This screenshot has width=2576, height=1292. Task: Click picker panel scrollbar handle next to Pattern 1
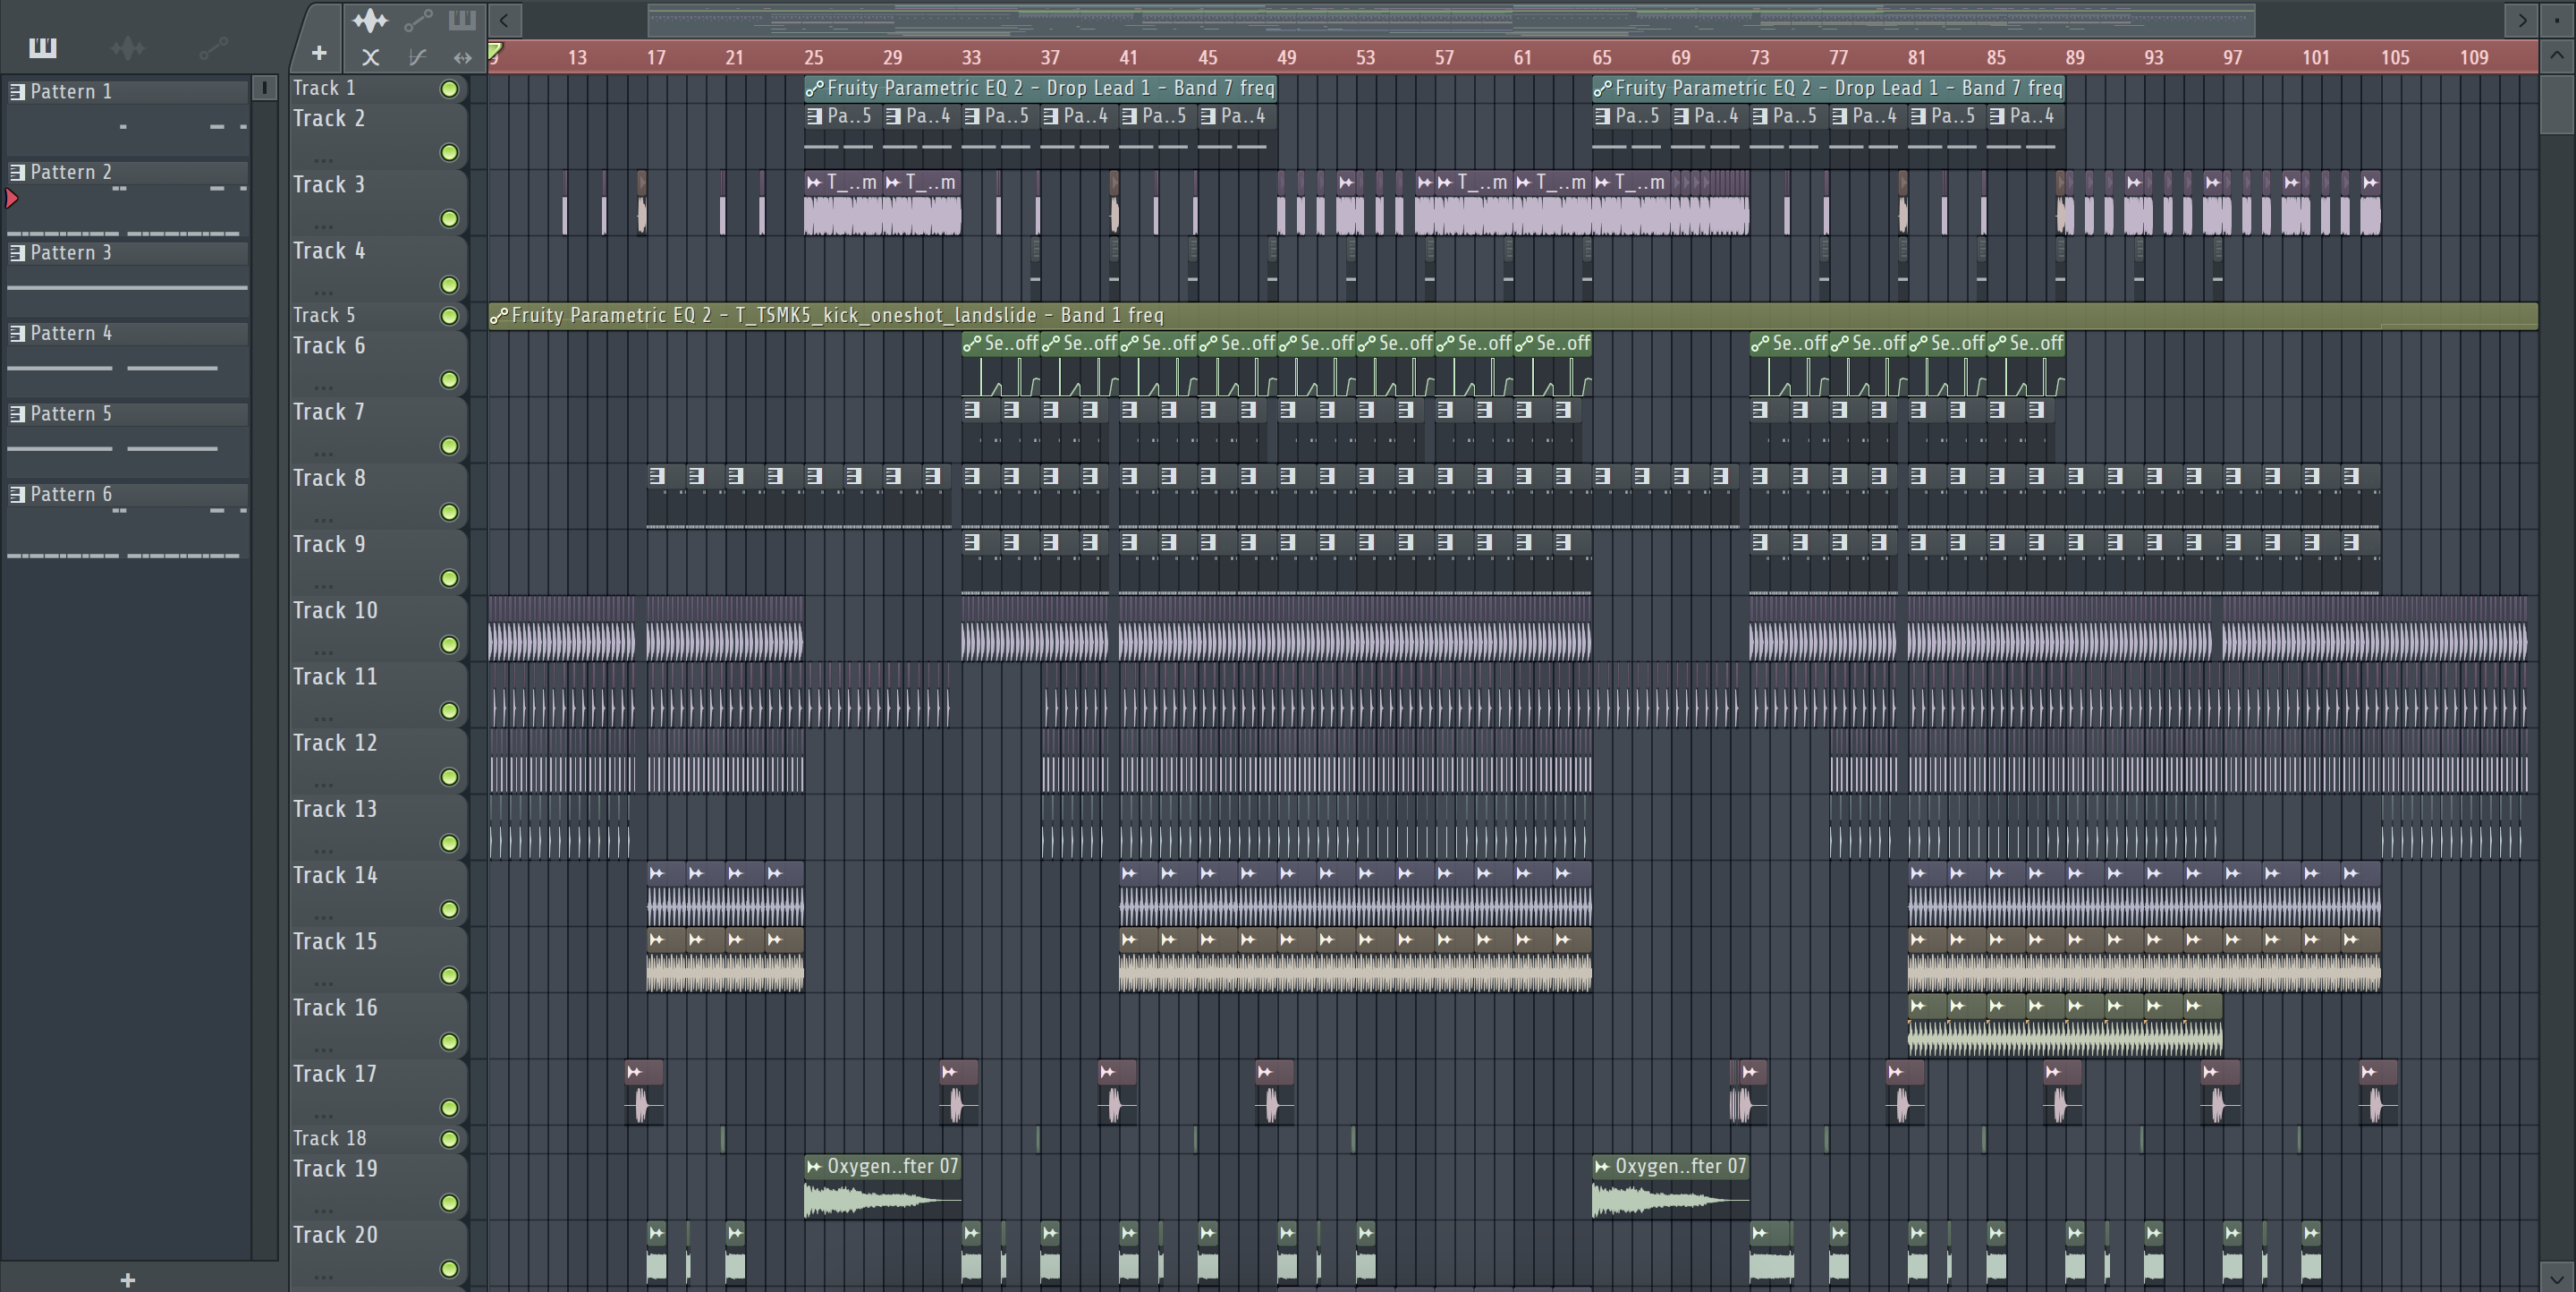click(264, 88)
